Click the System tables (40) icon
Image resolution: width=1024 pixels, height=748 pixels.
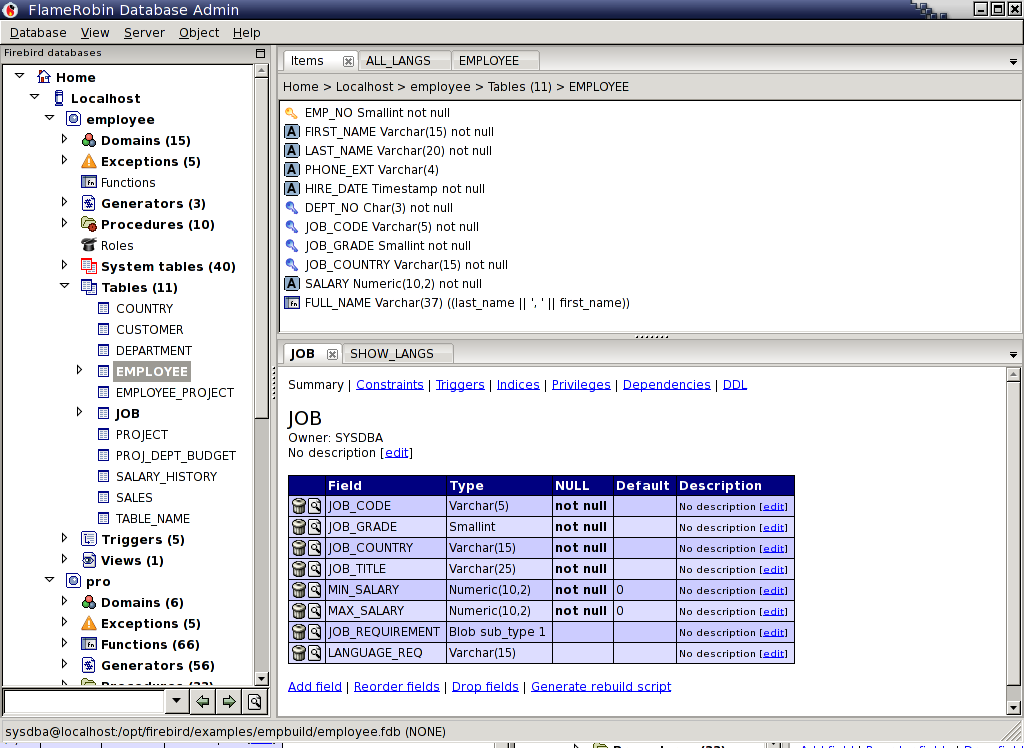point(89,266)
